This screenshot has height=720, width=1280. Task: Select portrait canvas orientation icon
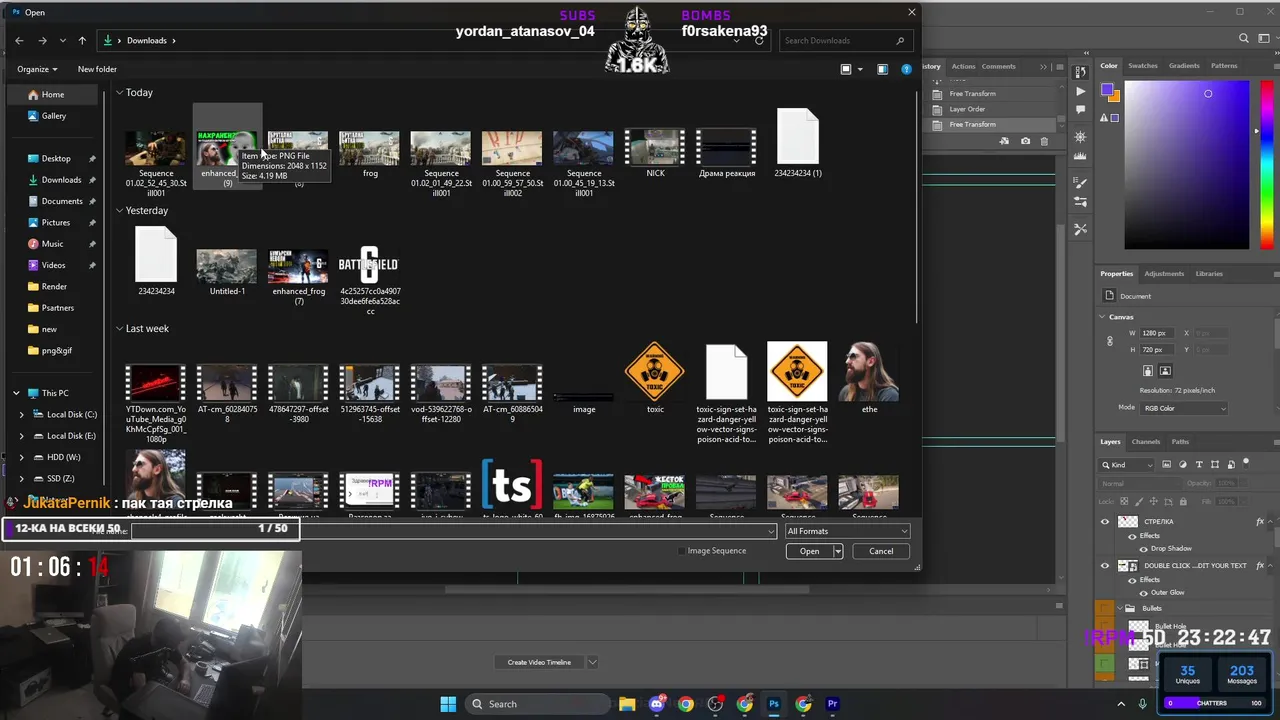1148,371
